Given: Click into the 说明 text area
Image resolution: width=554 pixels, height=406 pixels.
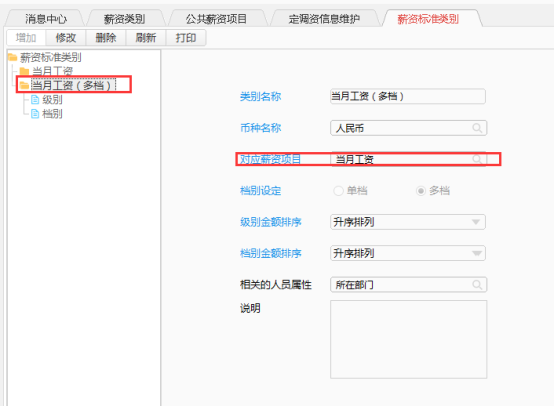Looking at the screenshot, I should [408, 340].
